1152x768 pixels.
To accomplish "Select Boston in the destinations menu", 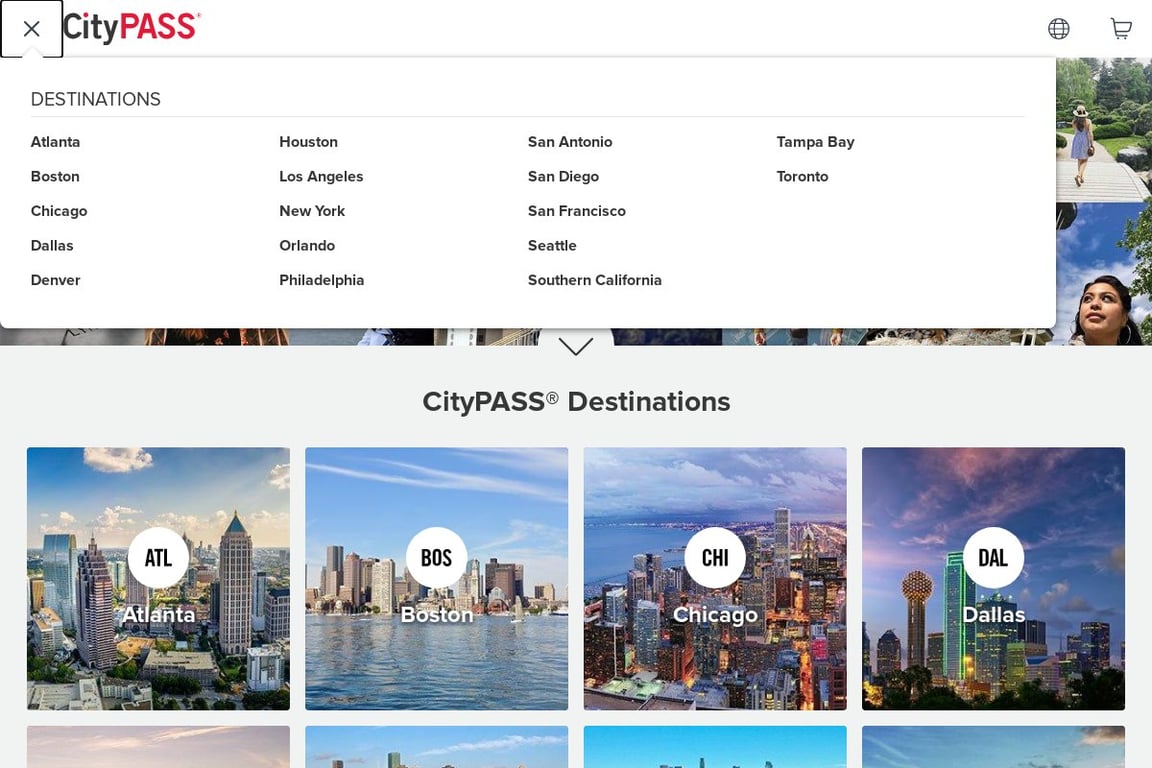I will [x=55, y=176].
